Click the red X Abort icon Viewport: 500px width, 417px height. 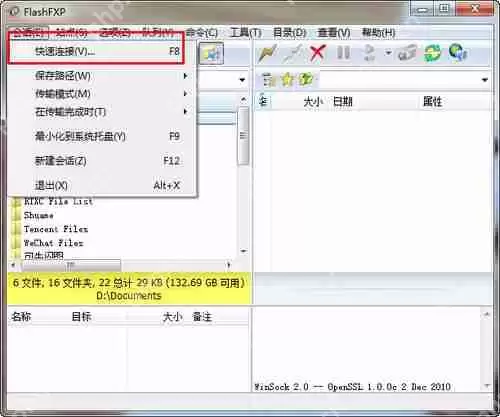click(317, 53)
